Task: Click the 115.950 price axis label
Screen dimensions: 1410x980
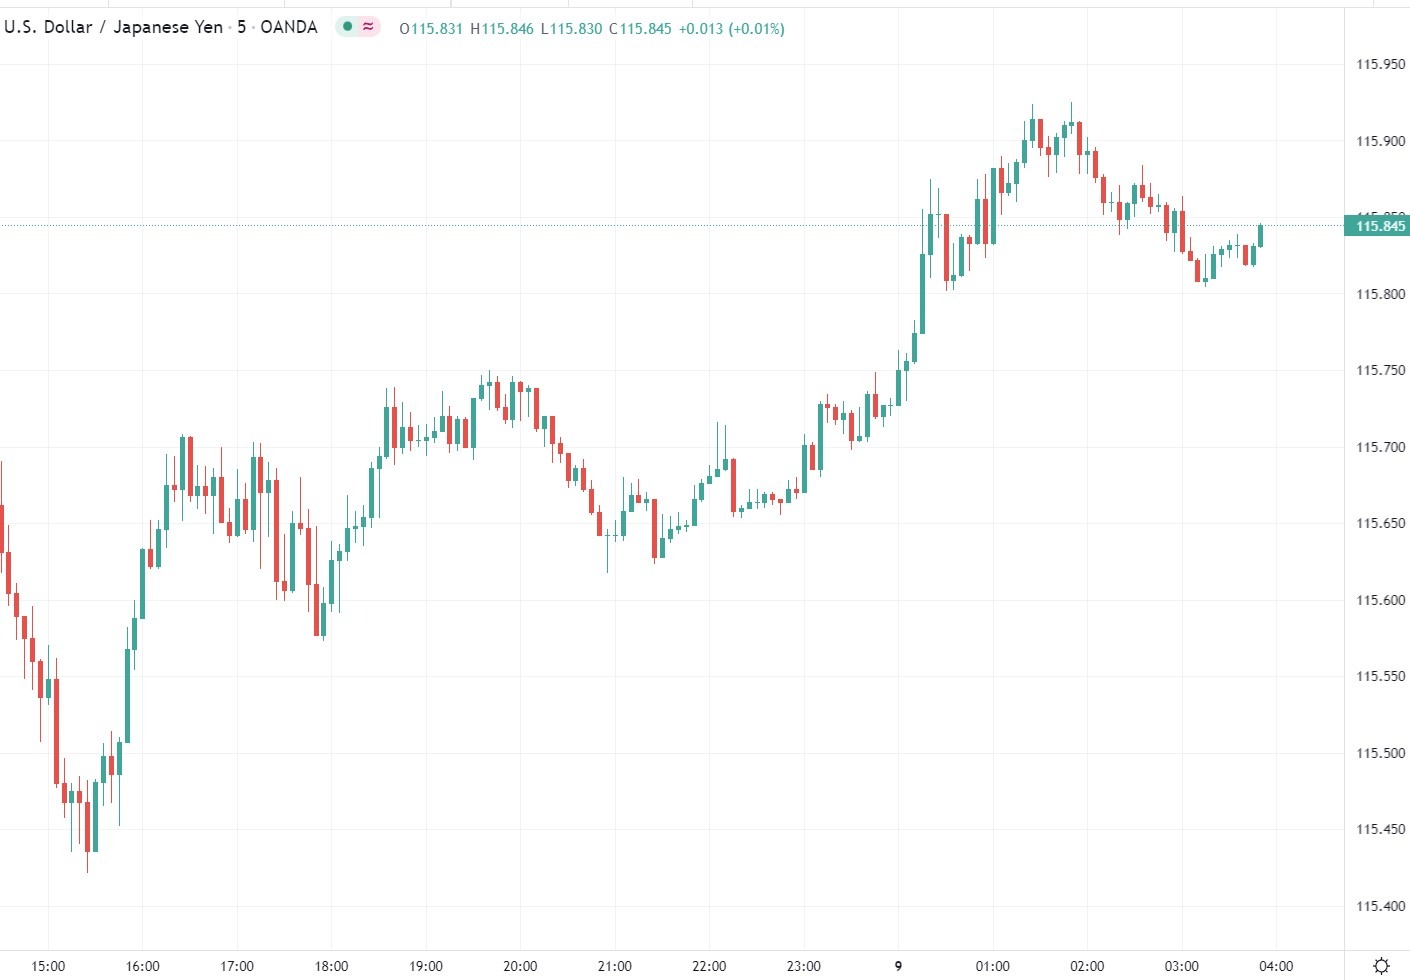Action: (1380, 64)
